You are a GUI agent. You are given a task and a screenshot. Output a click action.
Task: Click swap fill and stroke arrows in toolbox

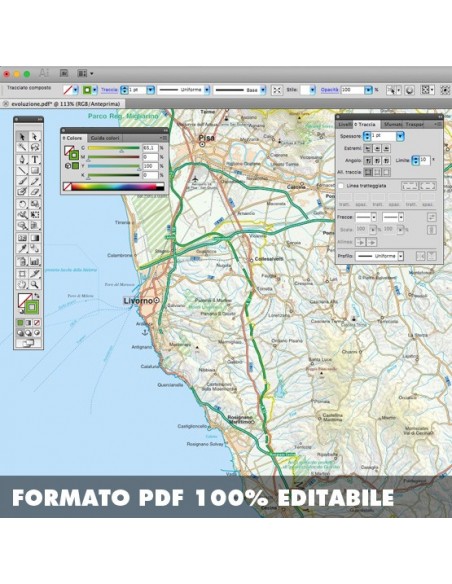tap(36, 296)
